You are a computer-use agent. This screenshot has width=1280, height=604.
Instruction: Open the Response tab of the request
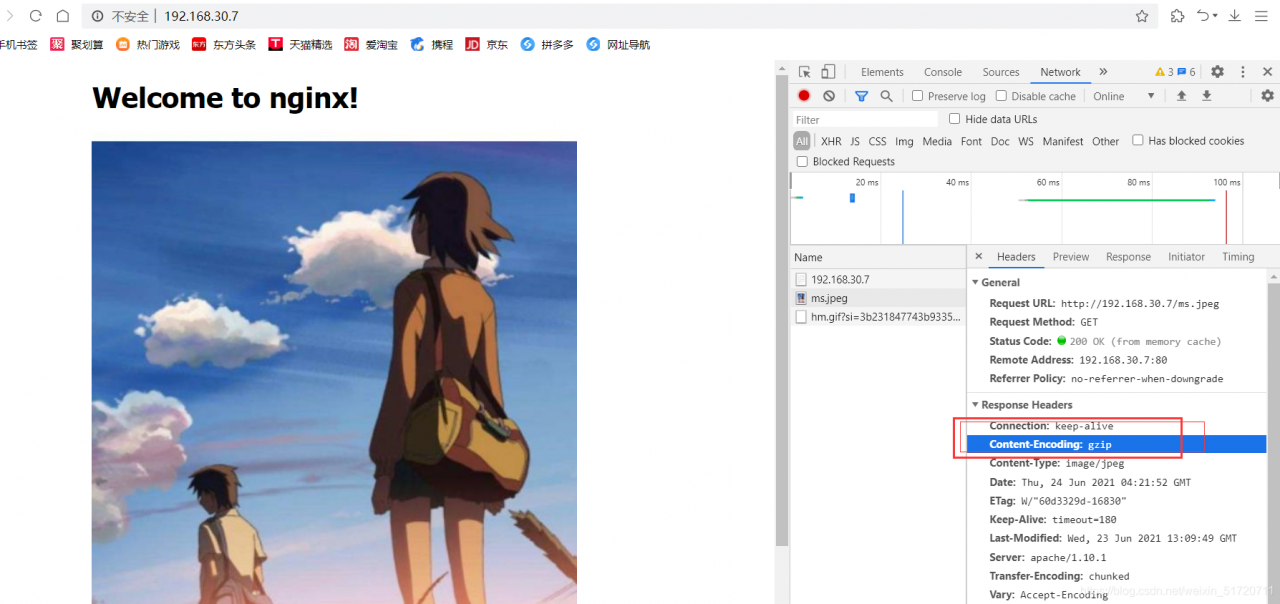point(1128,257)
